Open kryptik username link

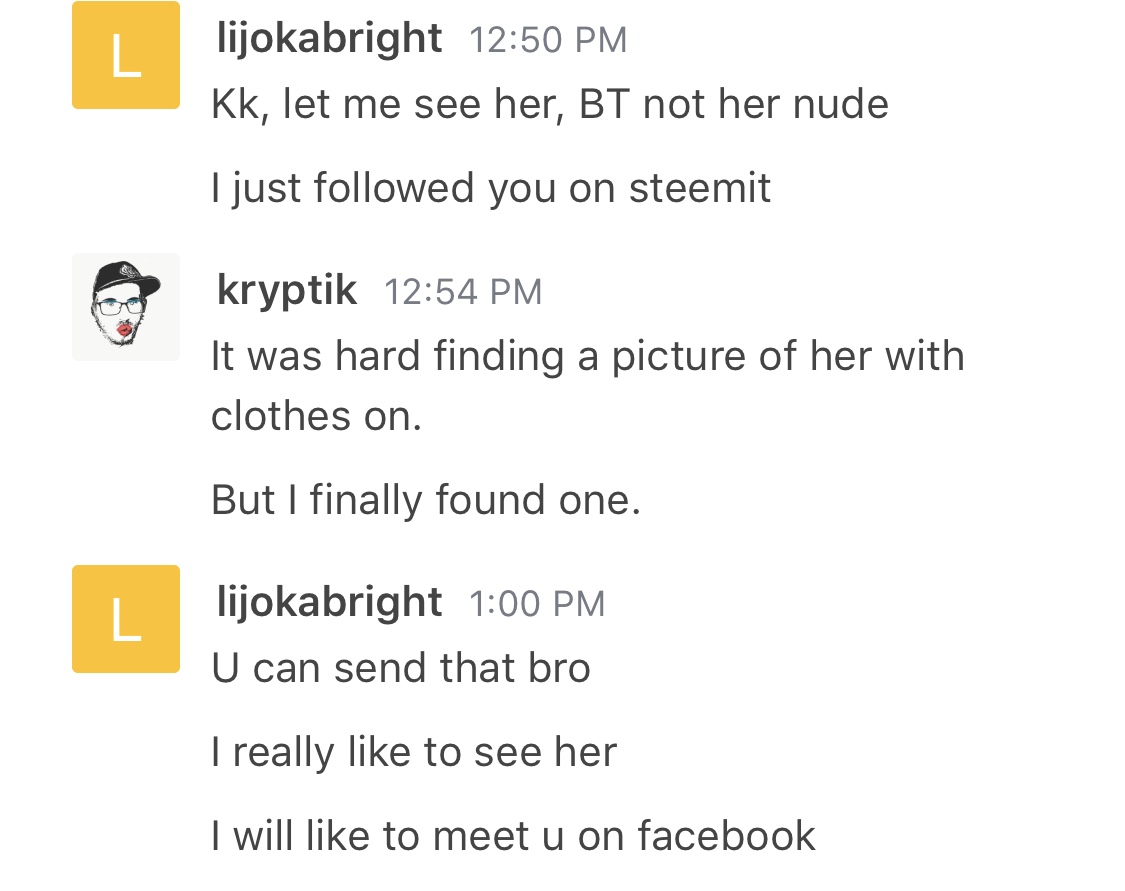tap(286, 291)
